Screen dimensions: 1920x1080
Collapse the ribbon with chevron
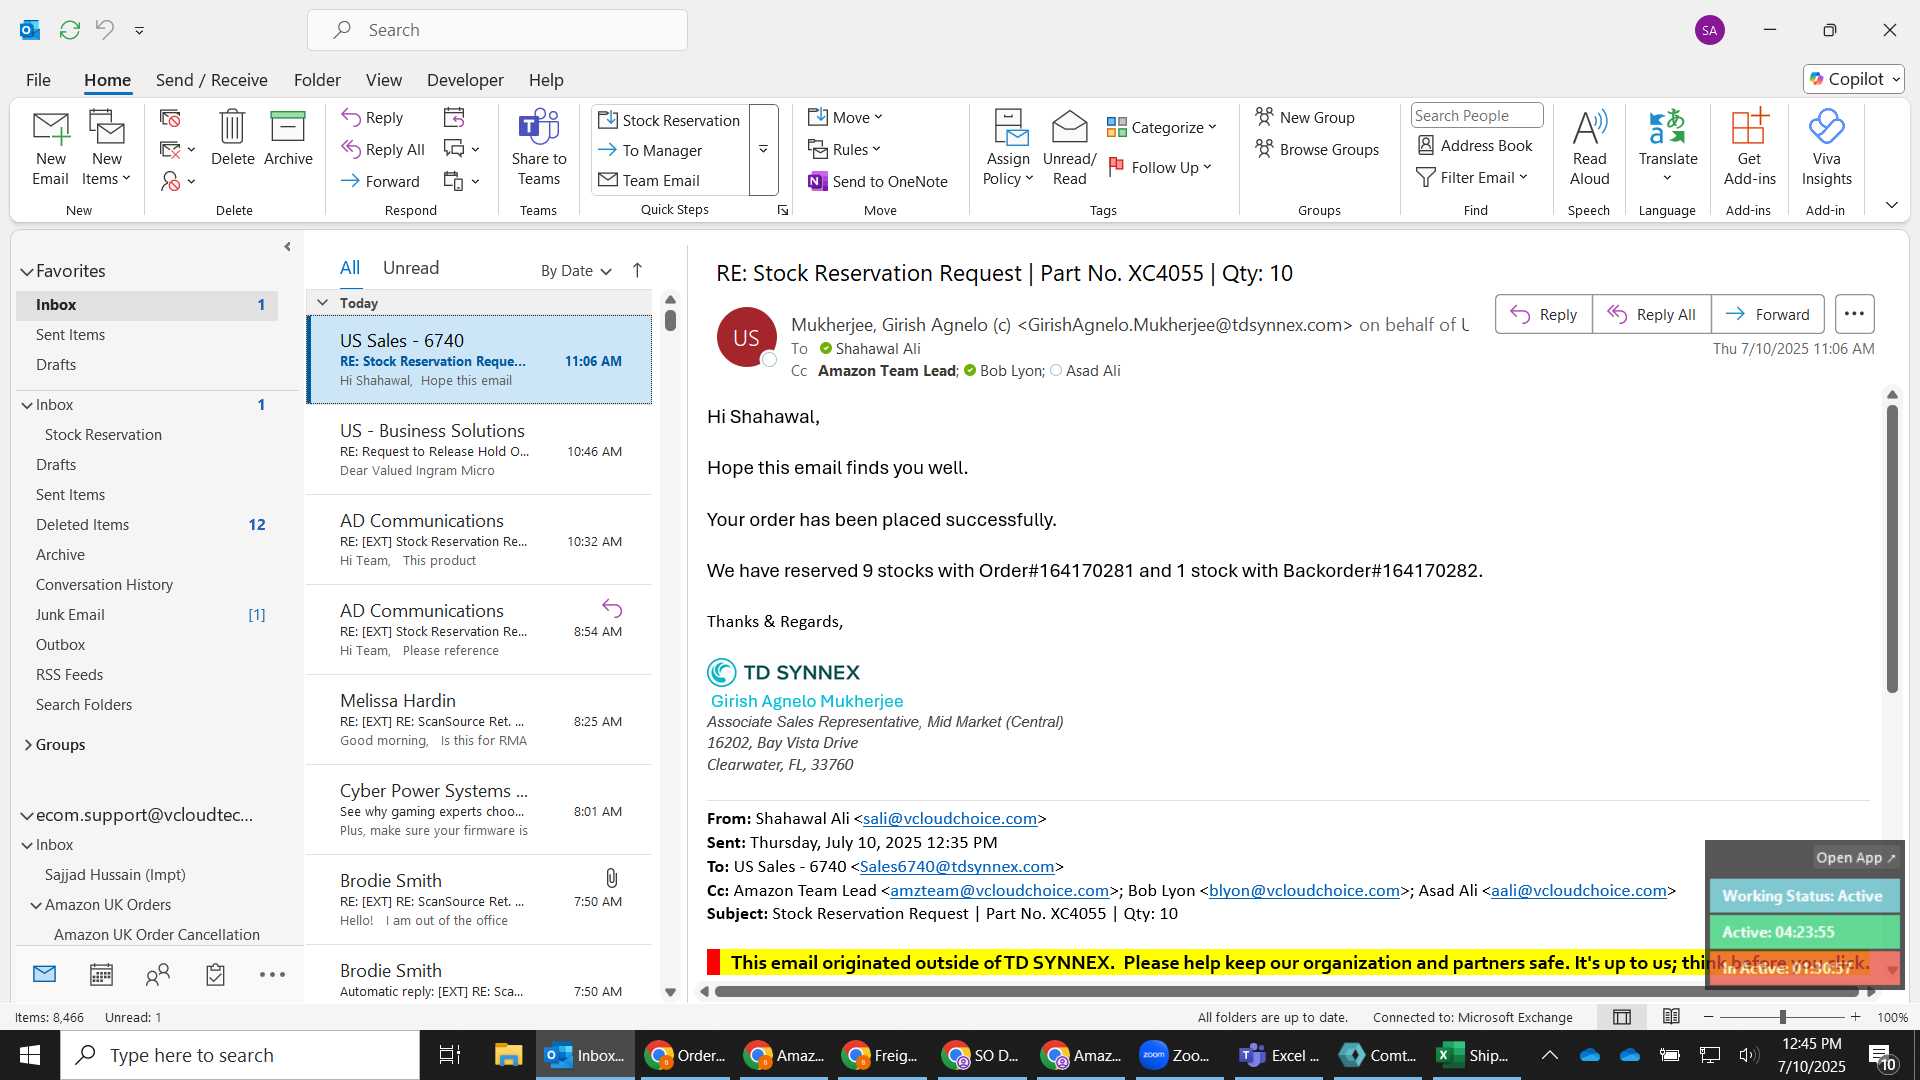click(x=1891, y=205)
